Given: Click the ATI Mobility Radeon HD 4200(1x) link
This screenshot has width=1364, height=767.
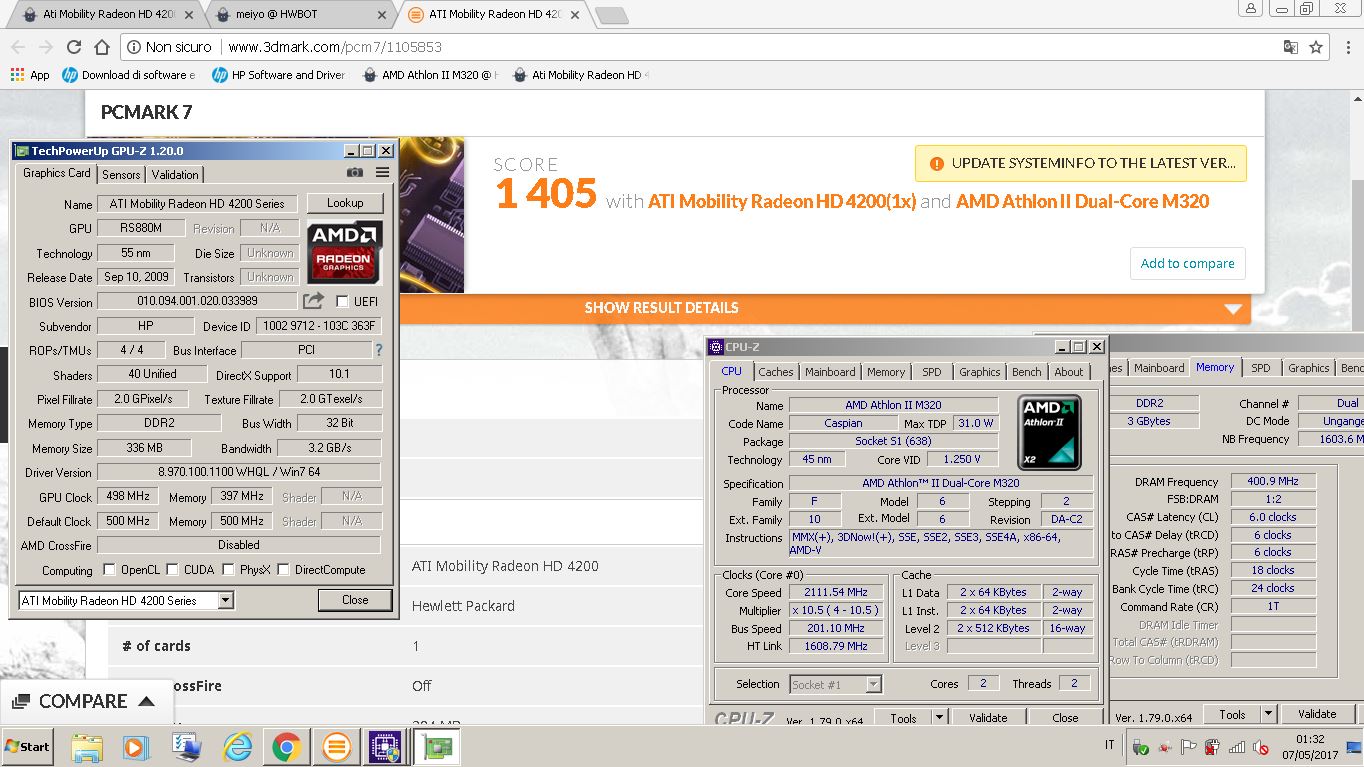Looking at the screenshot, I should click(782, 201).
